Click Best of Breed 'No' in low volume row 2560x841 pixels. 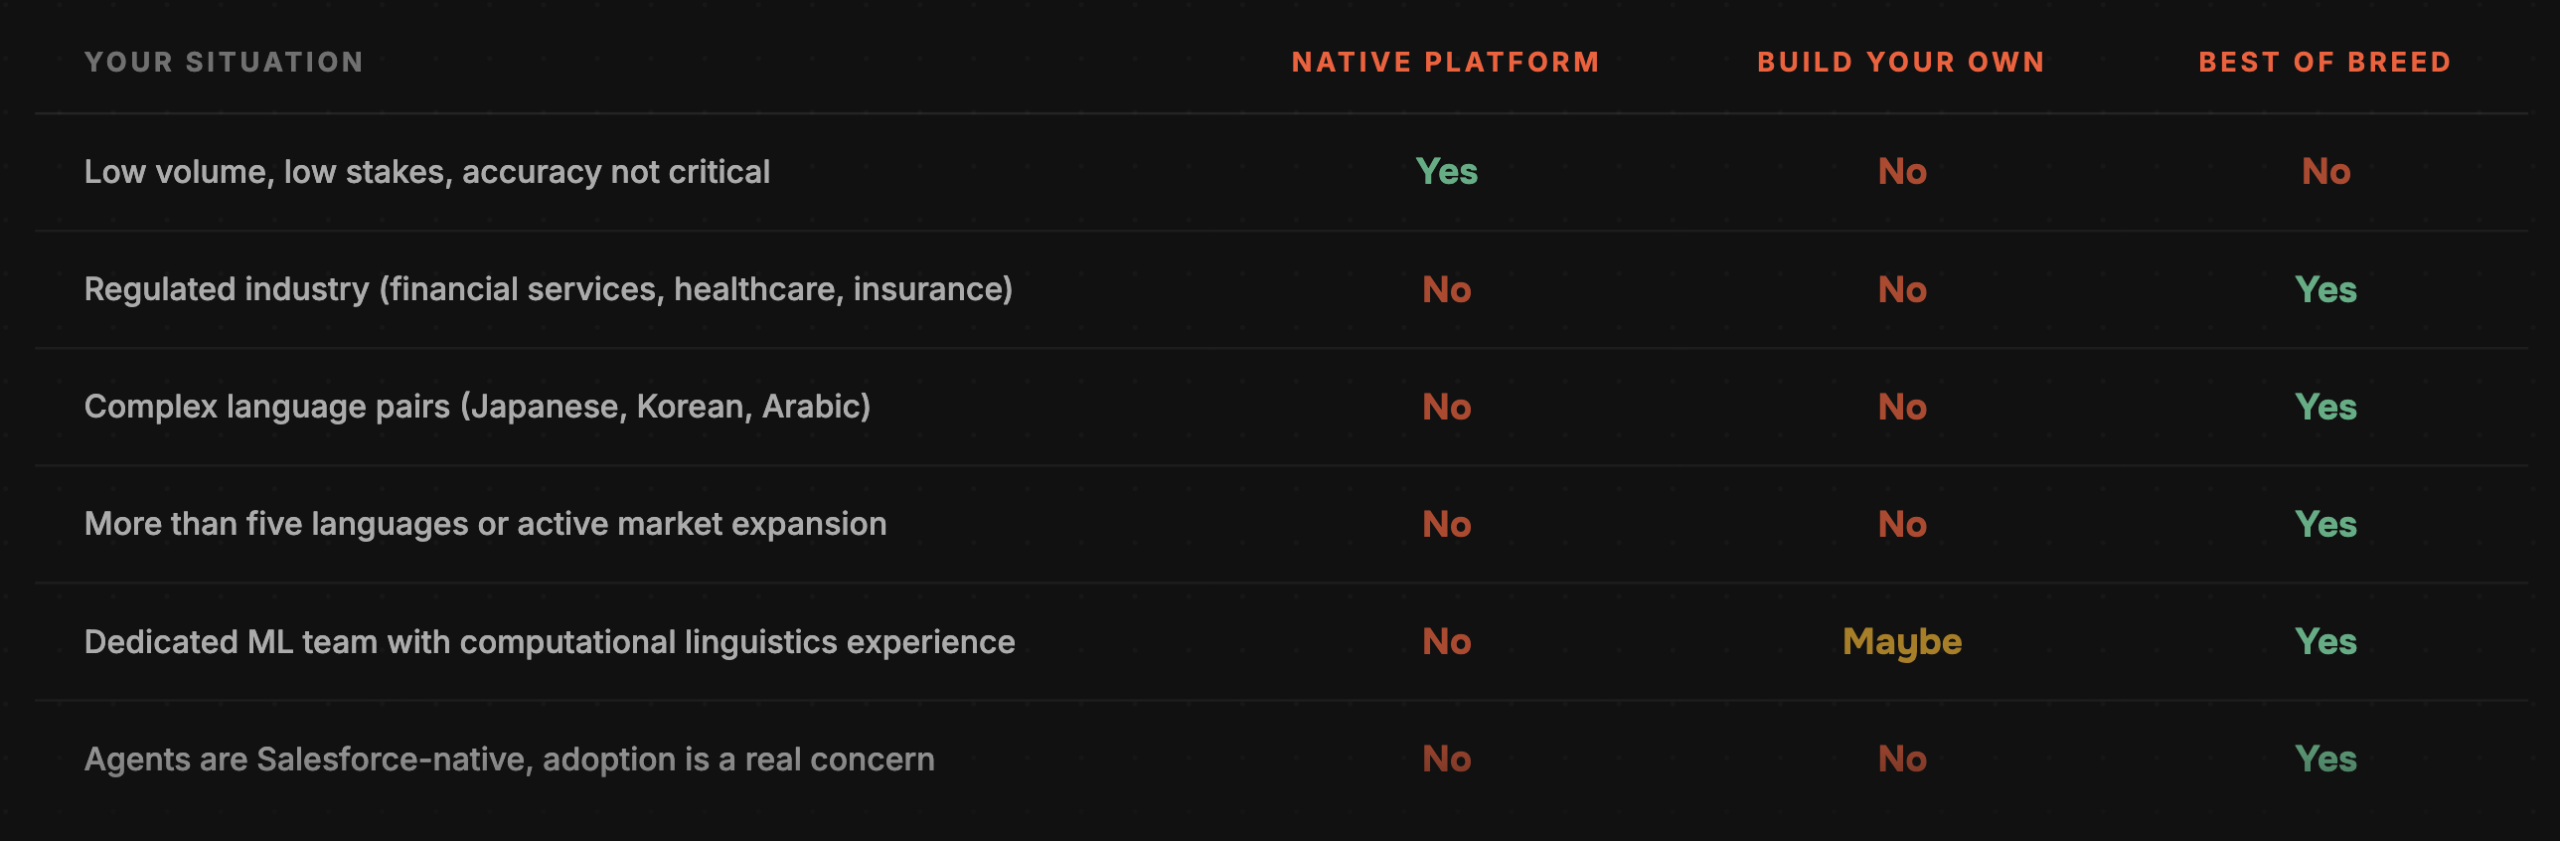(x=2326, y=172)
